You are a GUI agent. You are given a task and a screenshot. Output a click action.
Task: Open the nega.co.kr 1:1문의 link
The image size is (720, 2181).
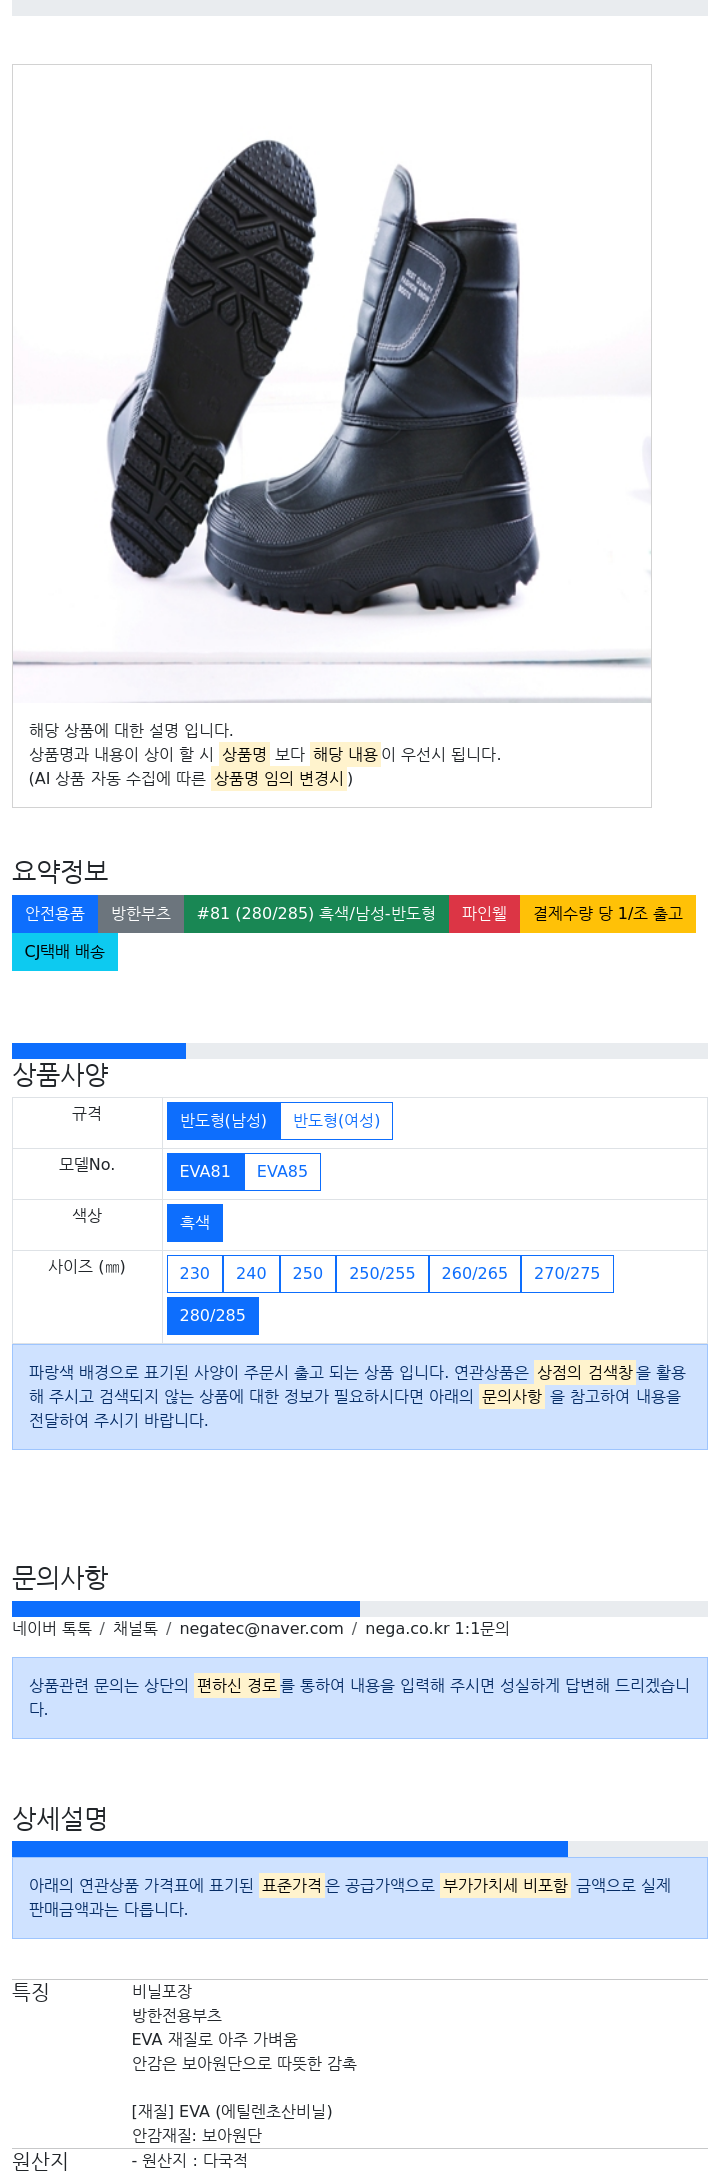437,1629
